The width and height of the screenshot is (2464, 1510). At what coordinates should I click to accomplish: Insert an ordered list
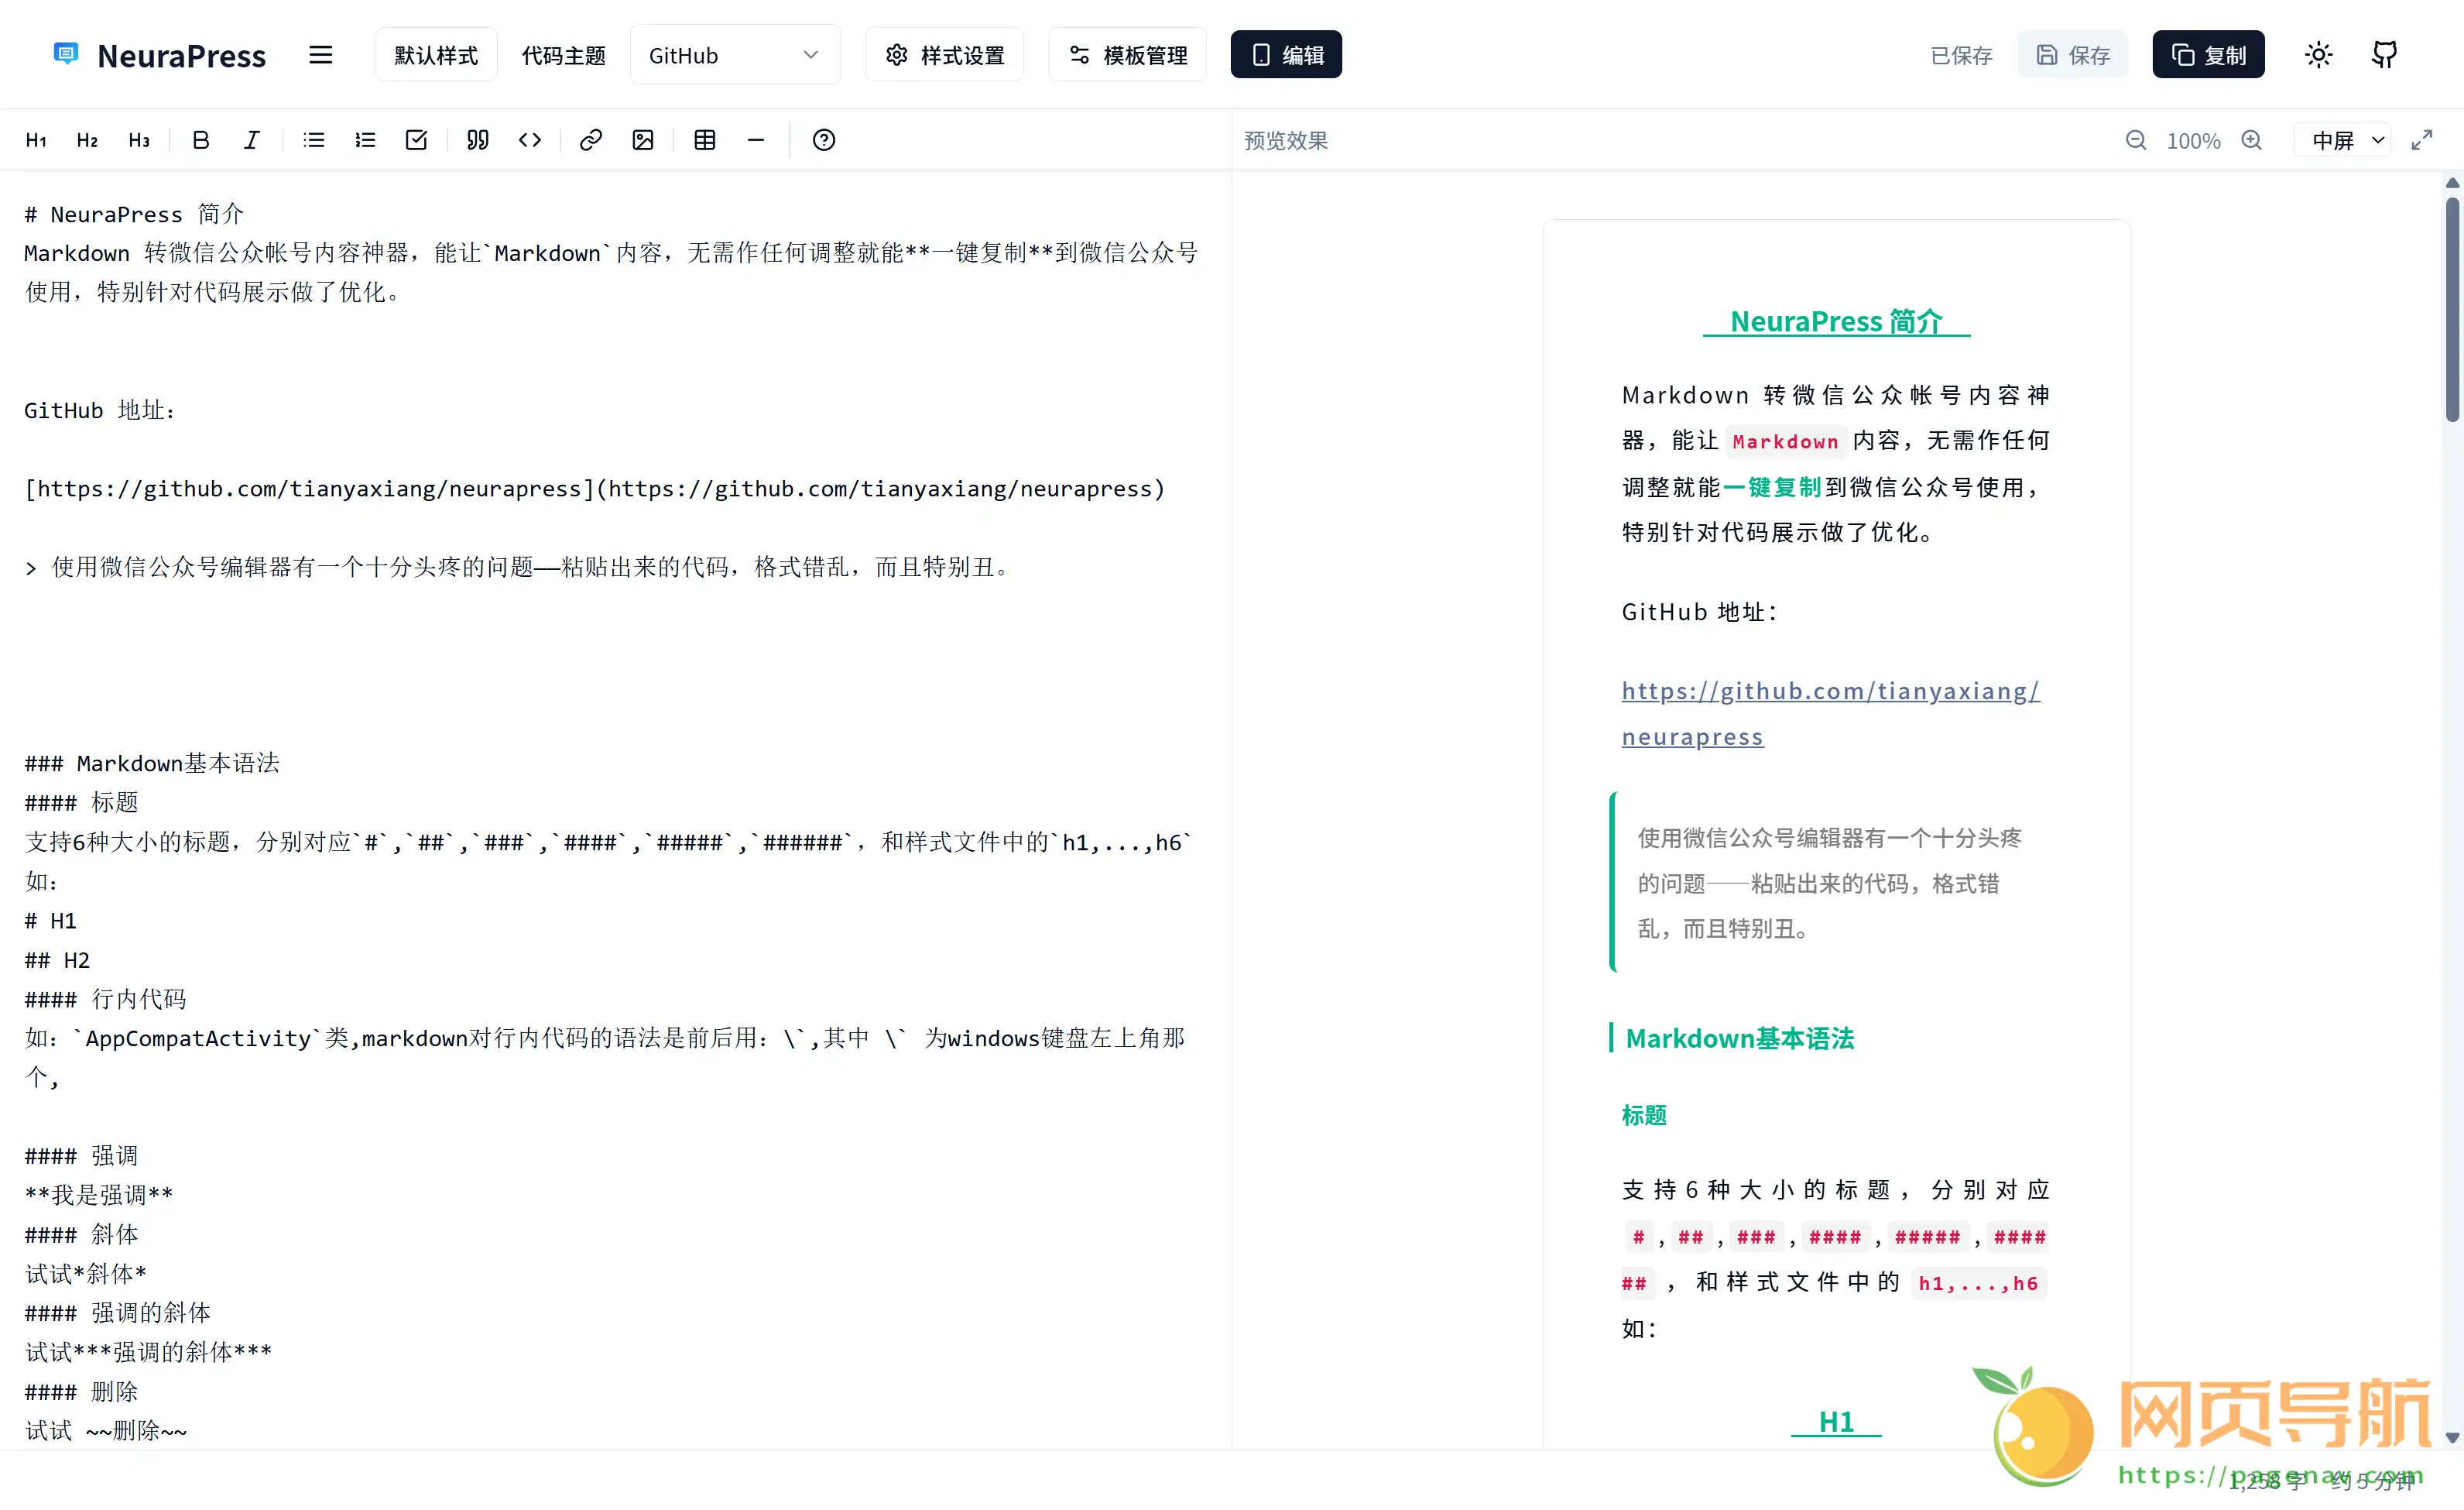[x=365, y=140]
